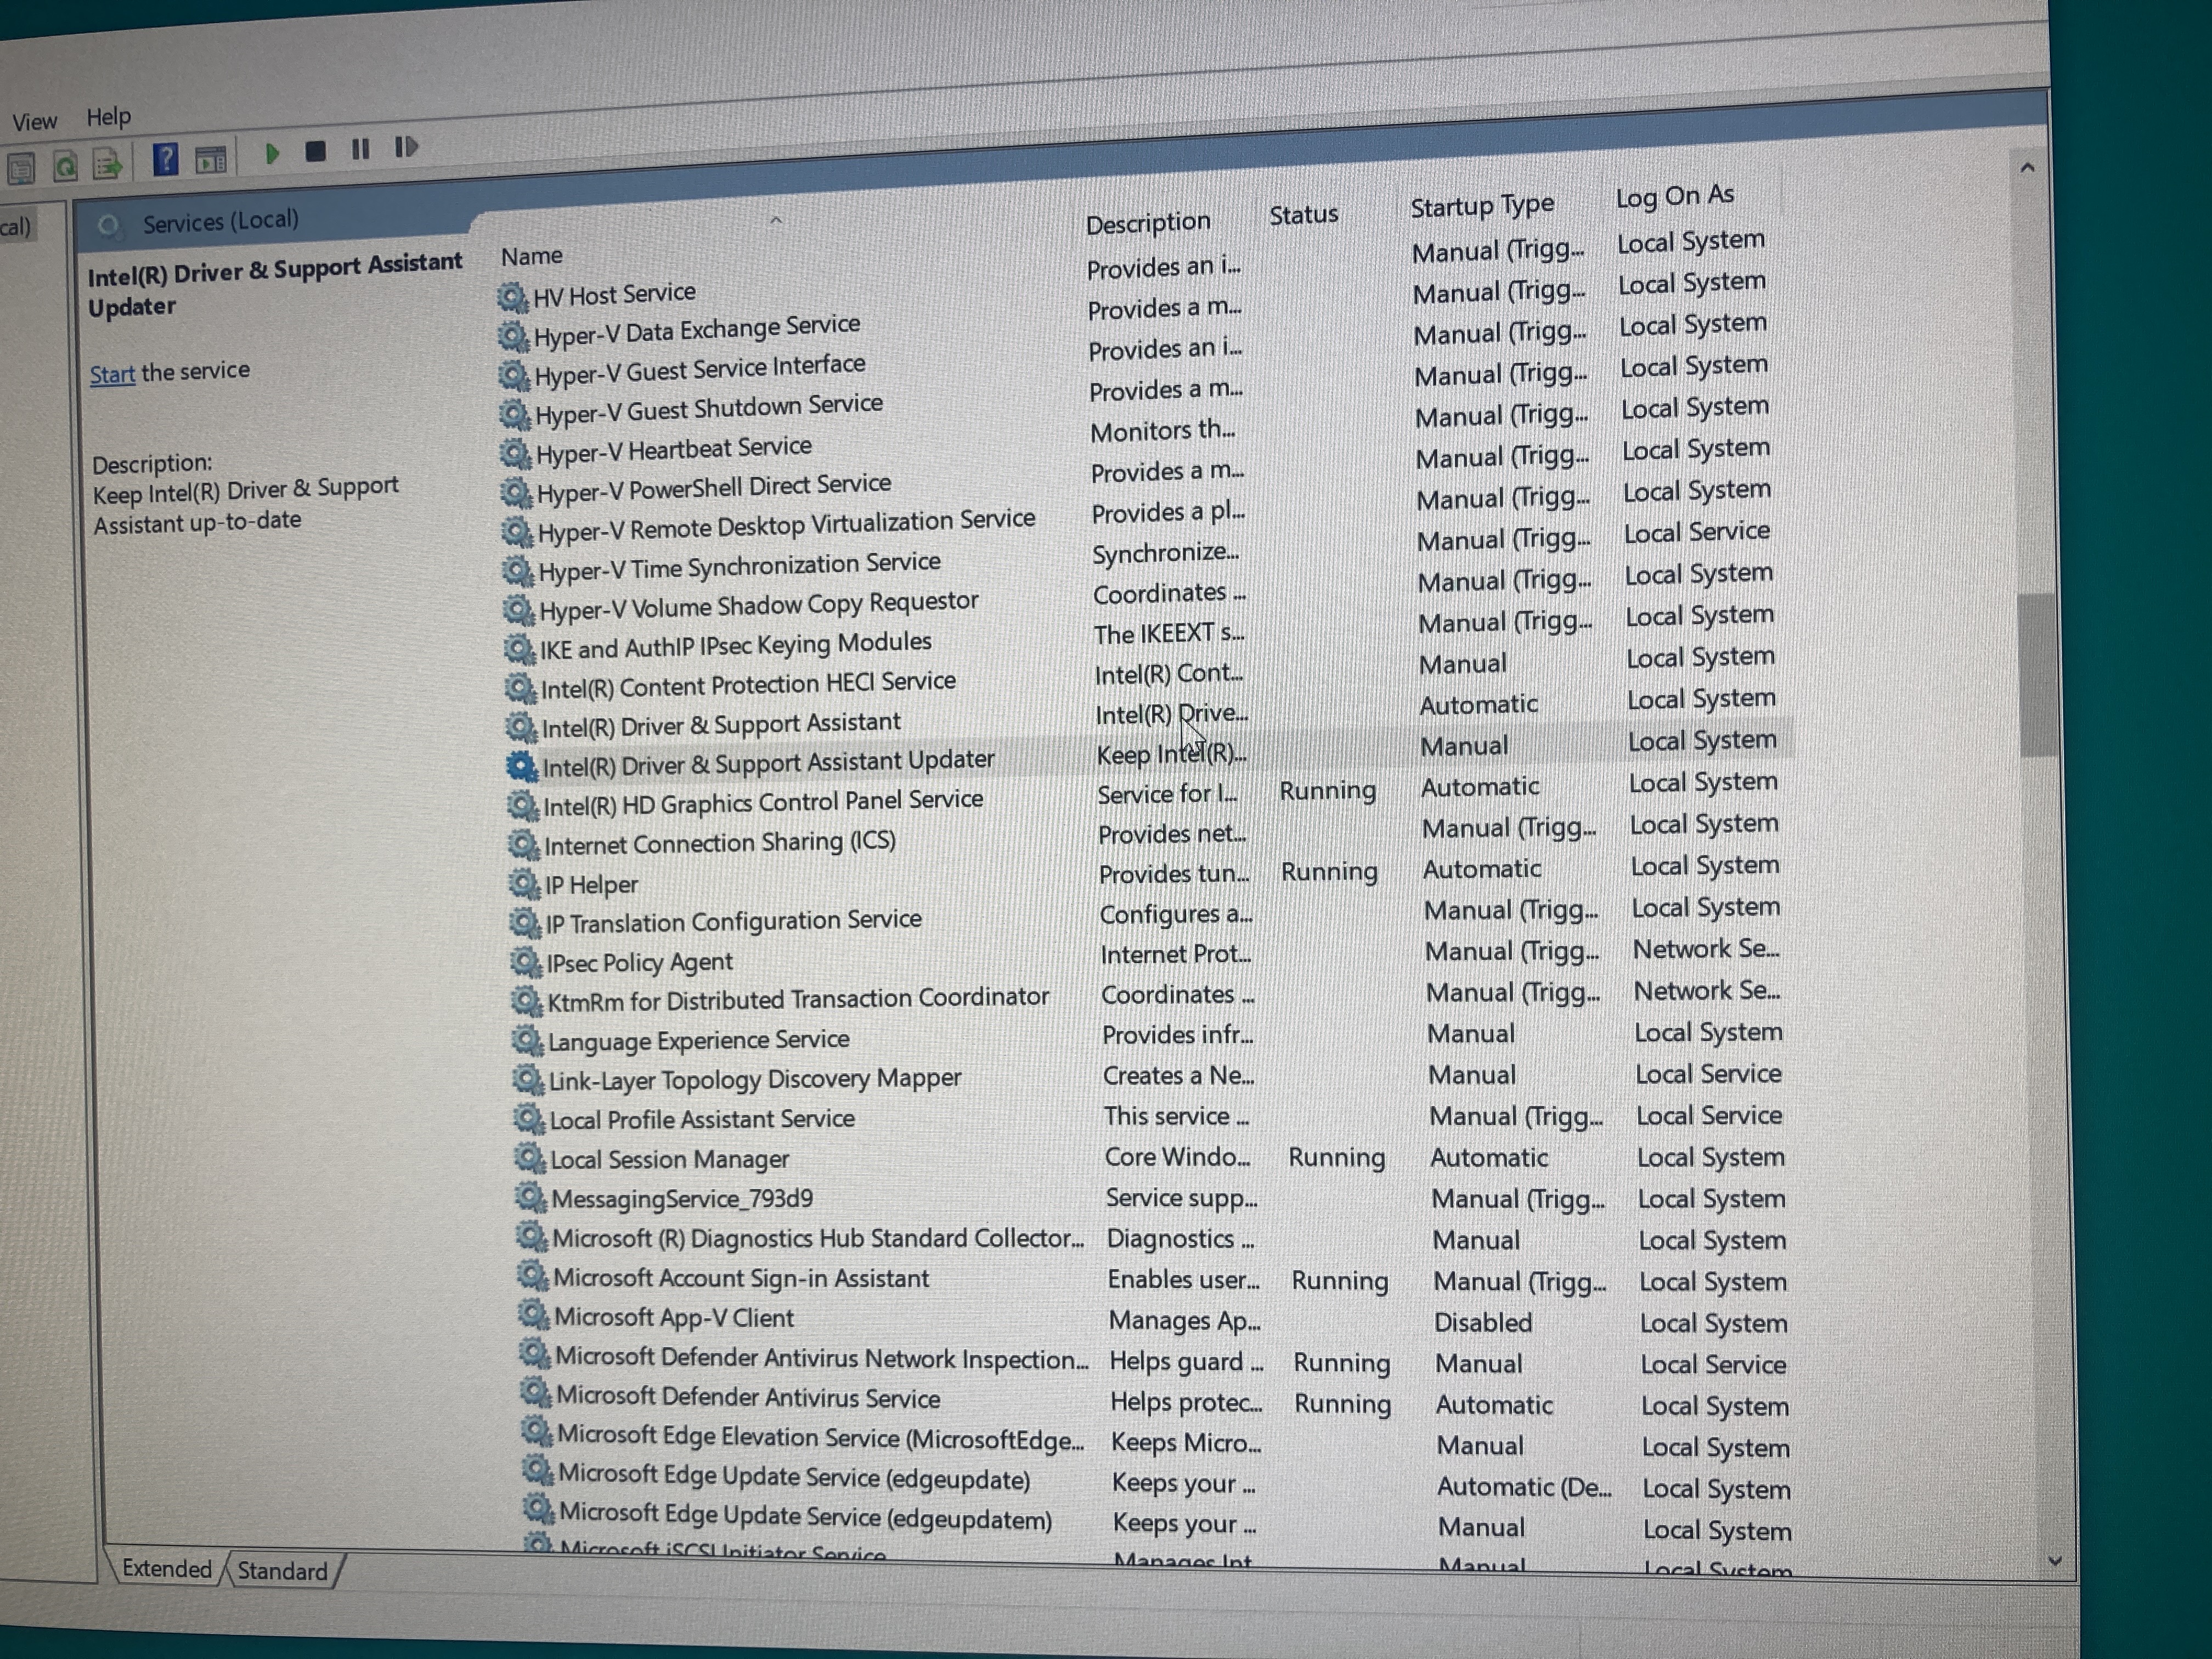Select Intel(R) HD Graphics Control Panel Service
This screenshot has width=2212, height=1659.
(1142, 795)
